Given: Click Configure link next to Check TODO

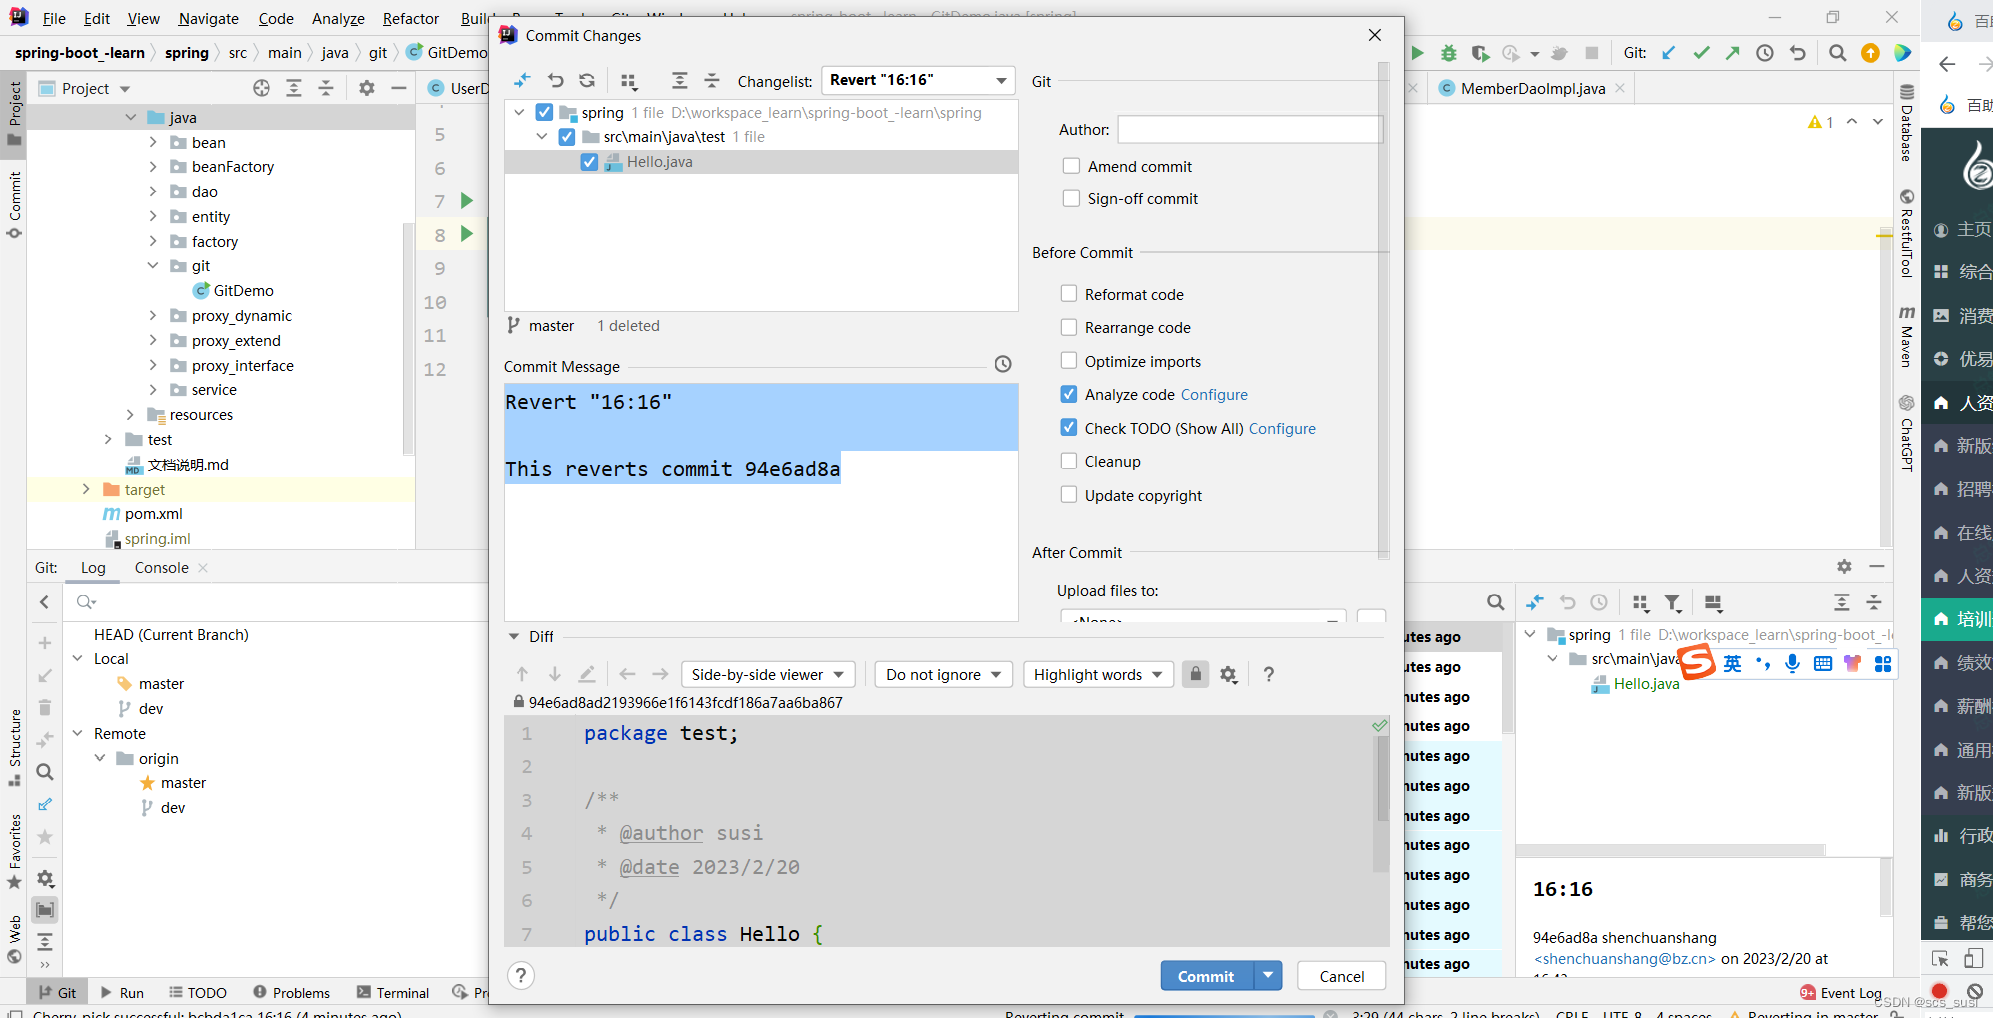Looking at the screenshot, I should [x=1282, y=428].
